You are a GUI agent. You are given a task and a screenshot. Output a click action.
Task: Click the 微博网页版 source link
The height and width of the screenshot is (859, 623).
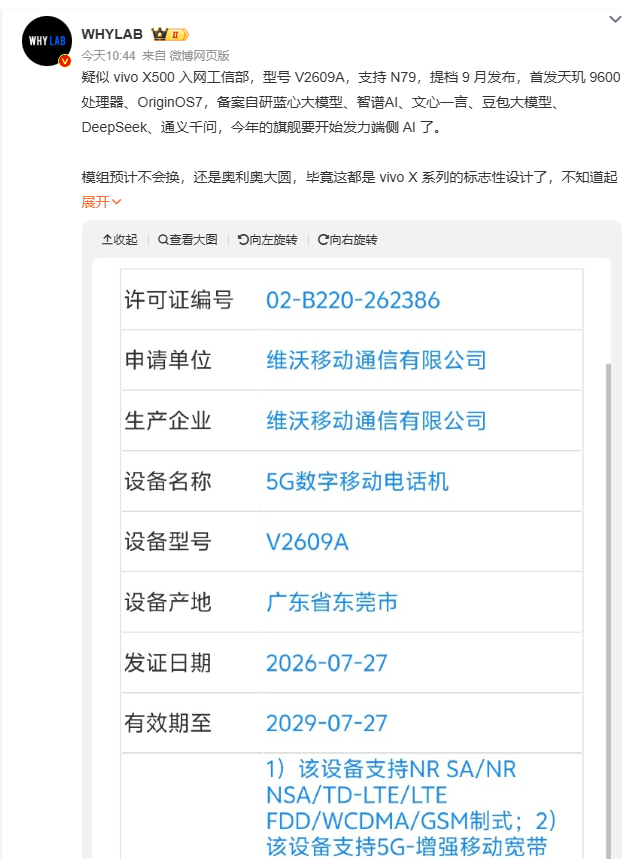pos(199,55)
